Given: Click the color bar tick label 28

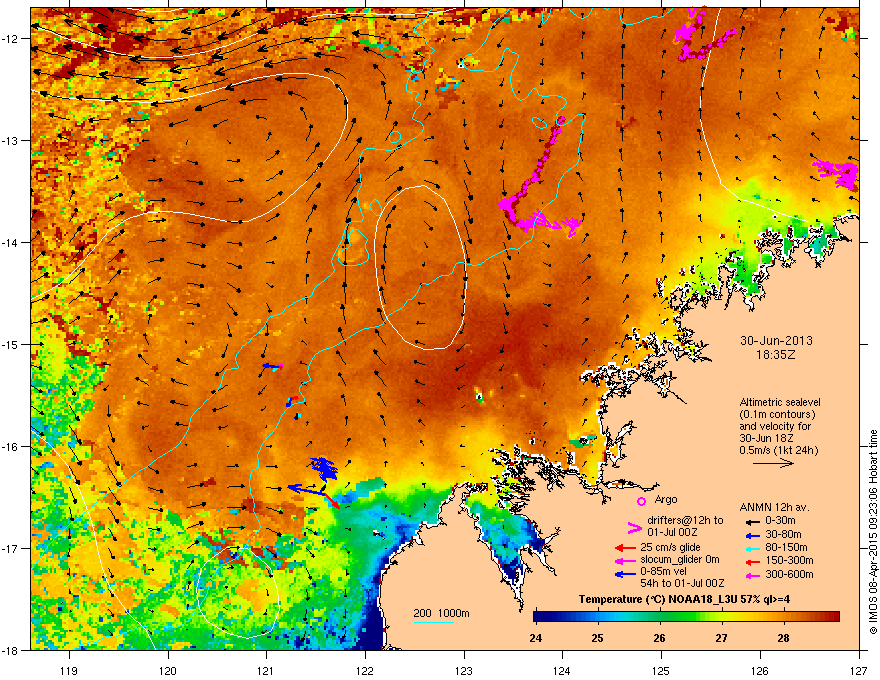Looking at the screenshot, I should pos(783,638).
